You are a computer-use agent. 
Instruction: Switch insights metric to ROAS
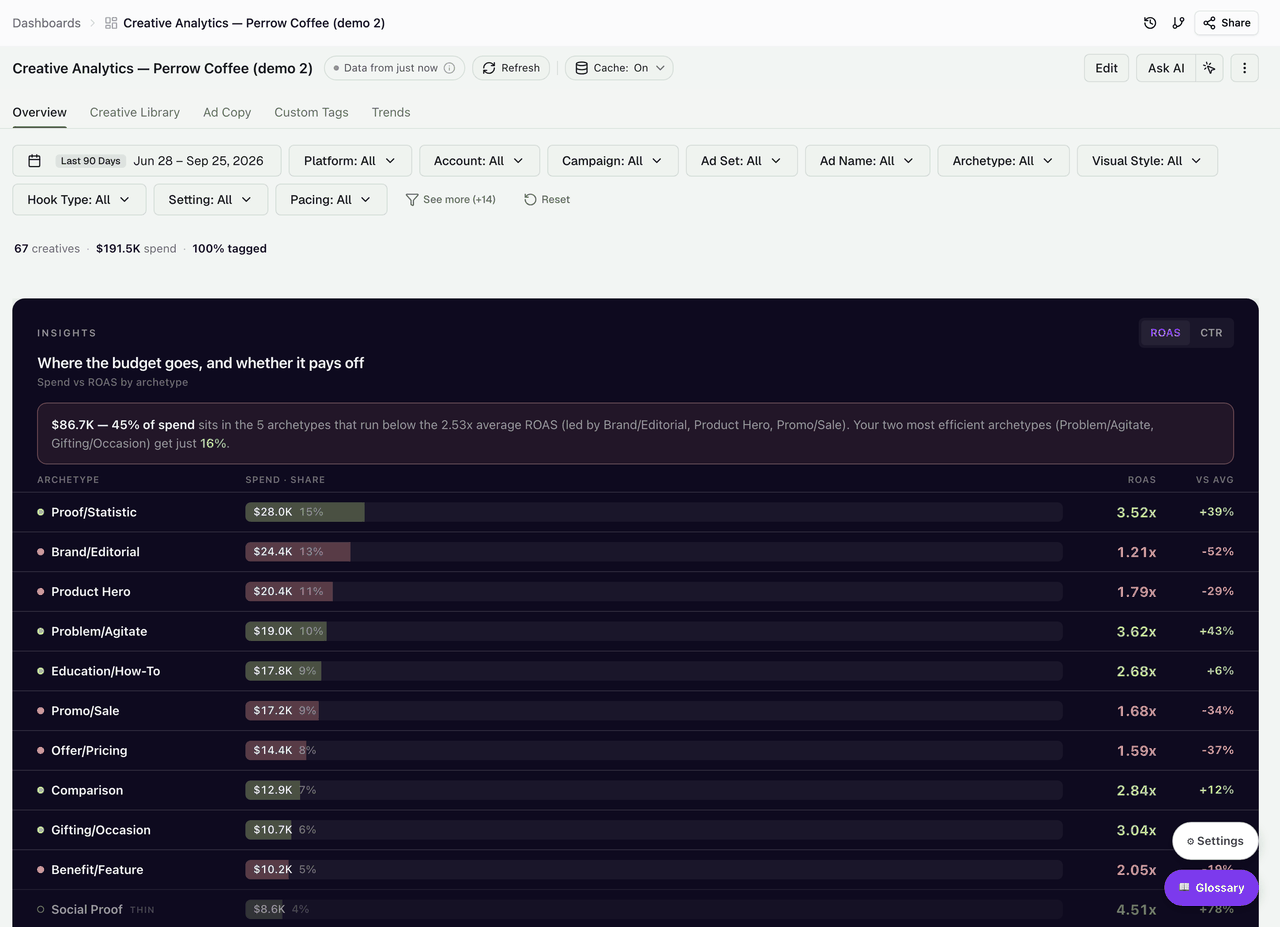[x=1165, y=333]
